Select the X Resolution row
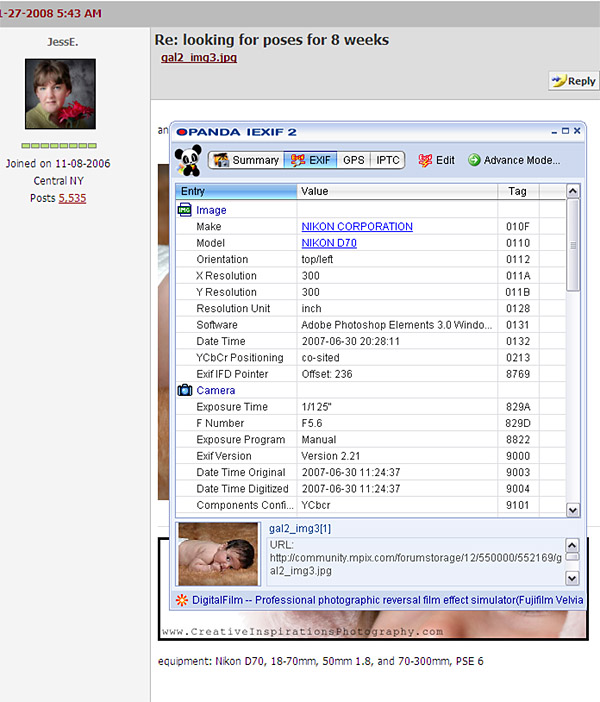600x702 pixels. coord(370,275)
